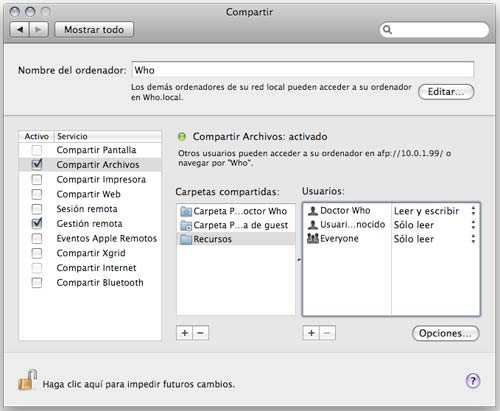
Task: Select Compartir Web service row
Action: point(90,194)
